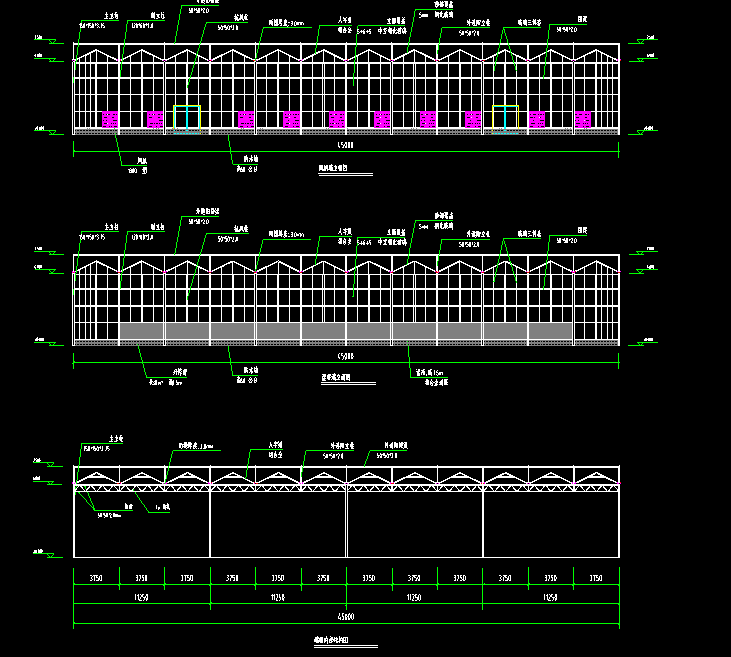Click the 45000 overall dimension in bottom section
This screenshot has width=731, height=657.
coord(346,617)
